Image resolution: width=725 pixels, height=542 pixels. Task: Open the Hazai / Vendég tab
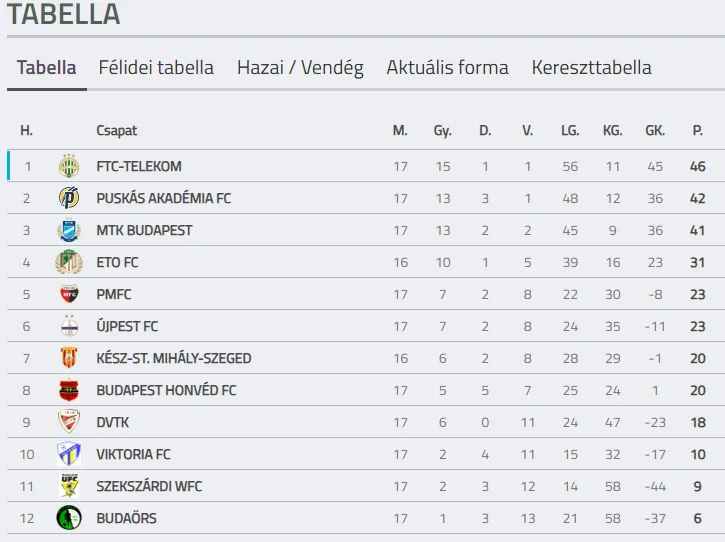(300, 68)
